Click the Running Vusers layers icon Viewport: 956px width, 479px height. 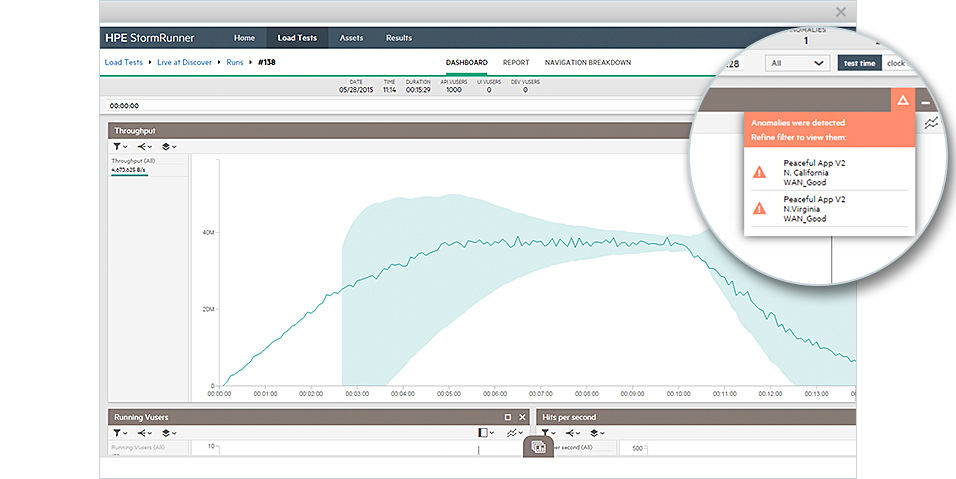coord(169,433)
